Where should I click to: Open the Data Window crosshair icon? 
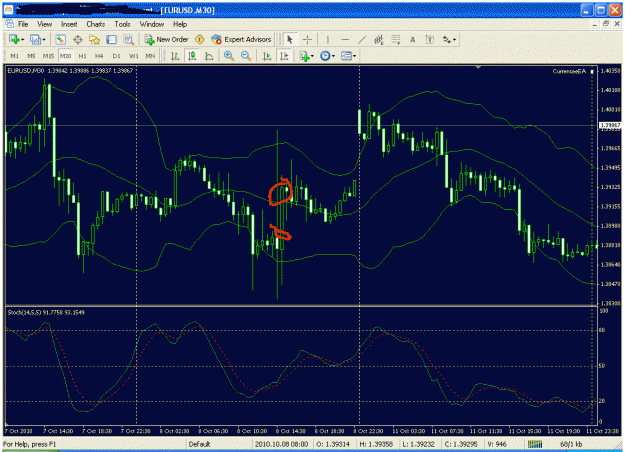[x=78, y=39]
